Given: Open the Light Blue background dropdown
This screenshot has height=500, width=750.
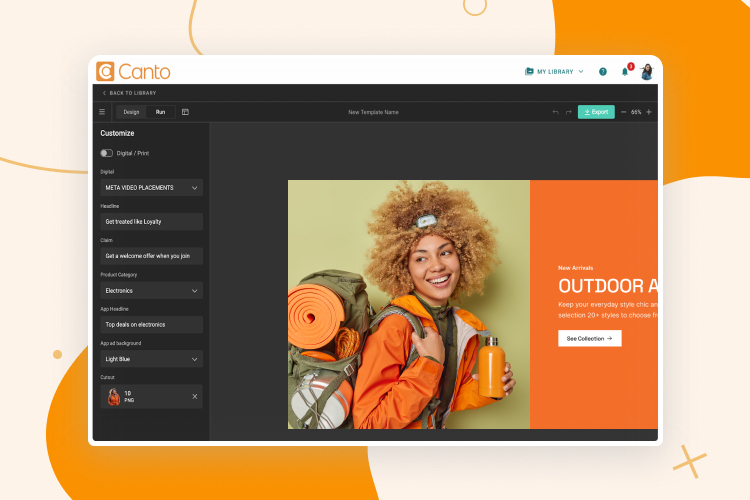Looking at the screenshot, I should pyautogui.click(x=151, y=359).
